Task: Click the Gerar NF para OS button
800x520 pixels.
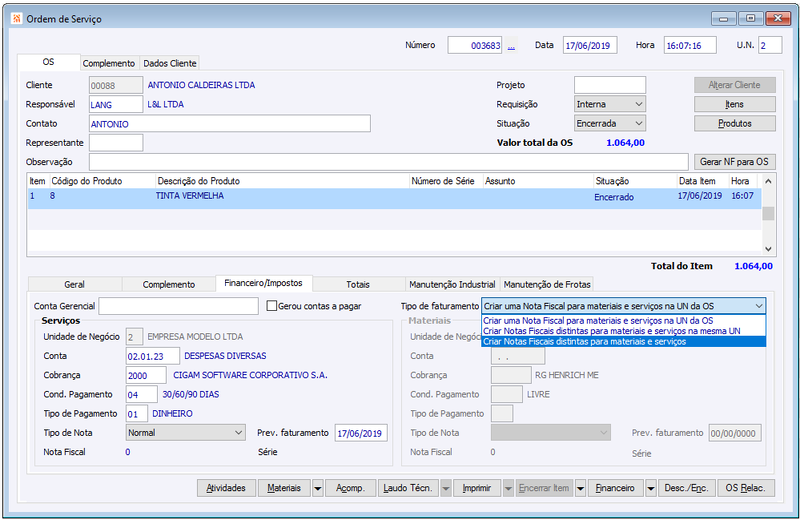Action: (x=734, y=162)
